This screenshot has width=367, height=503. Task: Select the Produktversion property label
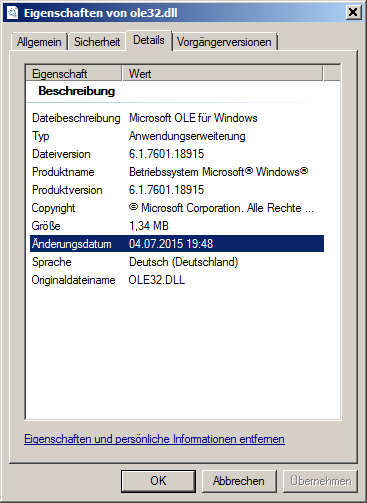click(x=67, y=190)
